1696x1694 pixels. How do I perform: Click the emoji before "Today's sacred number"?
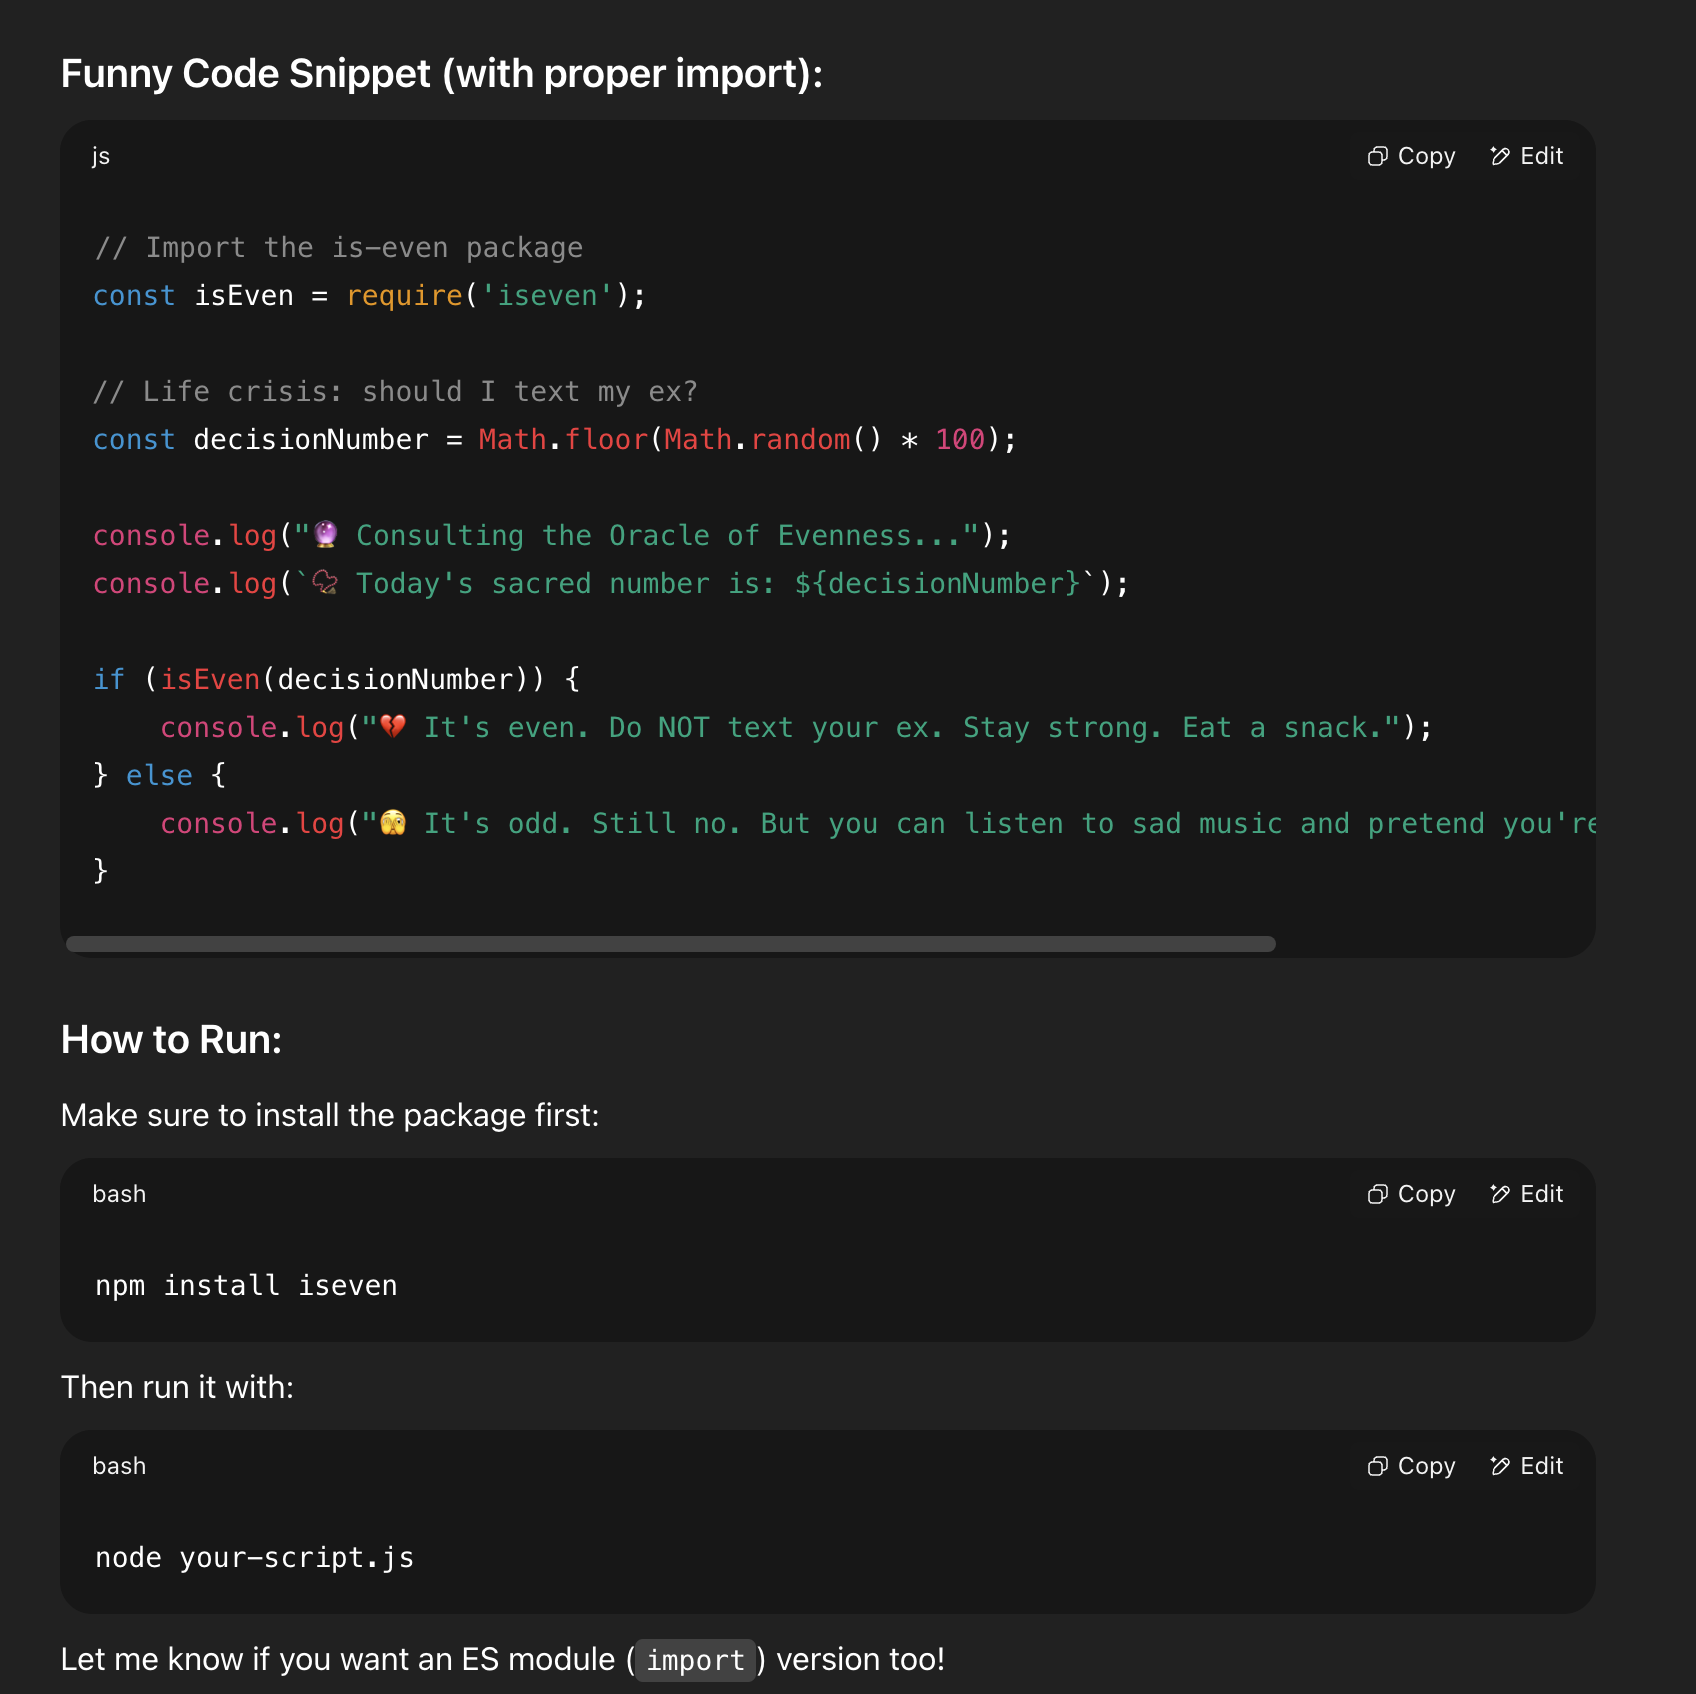pyautogui.click(x=325, y=583)
